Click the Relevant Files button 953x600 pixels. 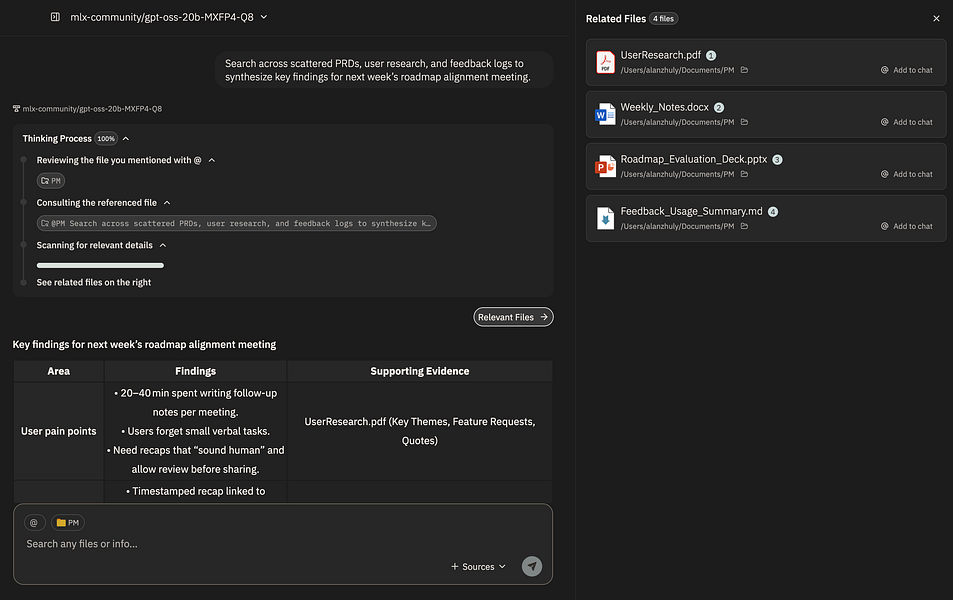(x=513, y=317)
